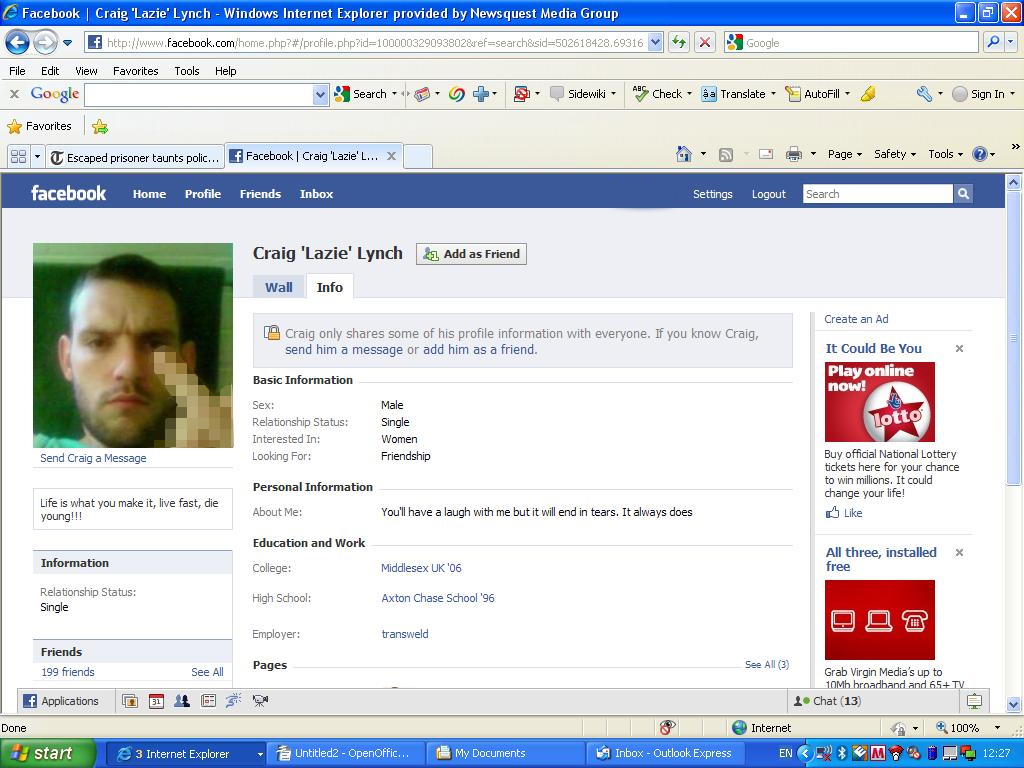Open the 199 friends link
The height and width of the screenshot is (768, 1024).
[68, 672]
